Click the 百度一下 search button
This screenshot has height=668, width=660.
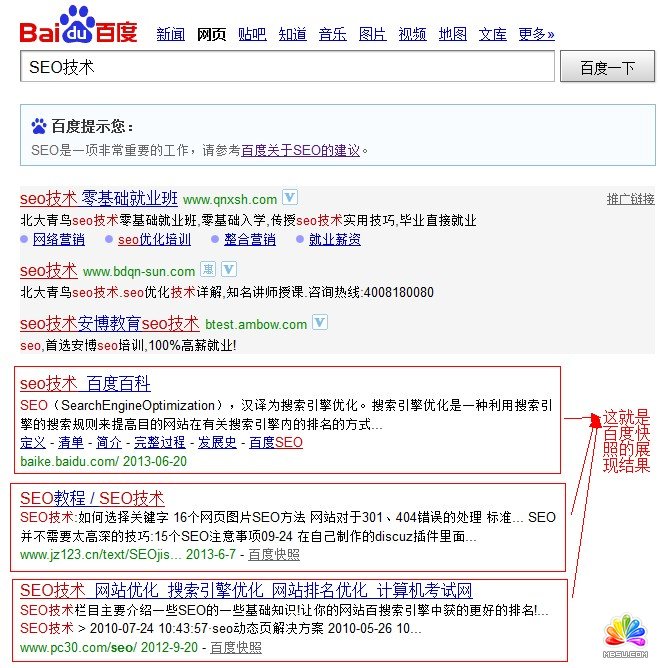[607, 66]
